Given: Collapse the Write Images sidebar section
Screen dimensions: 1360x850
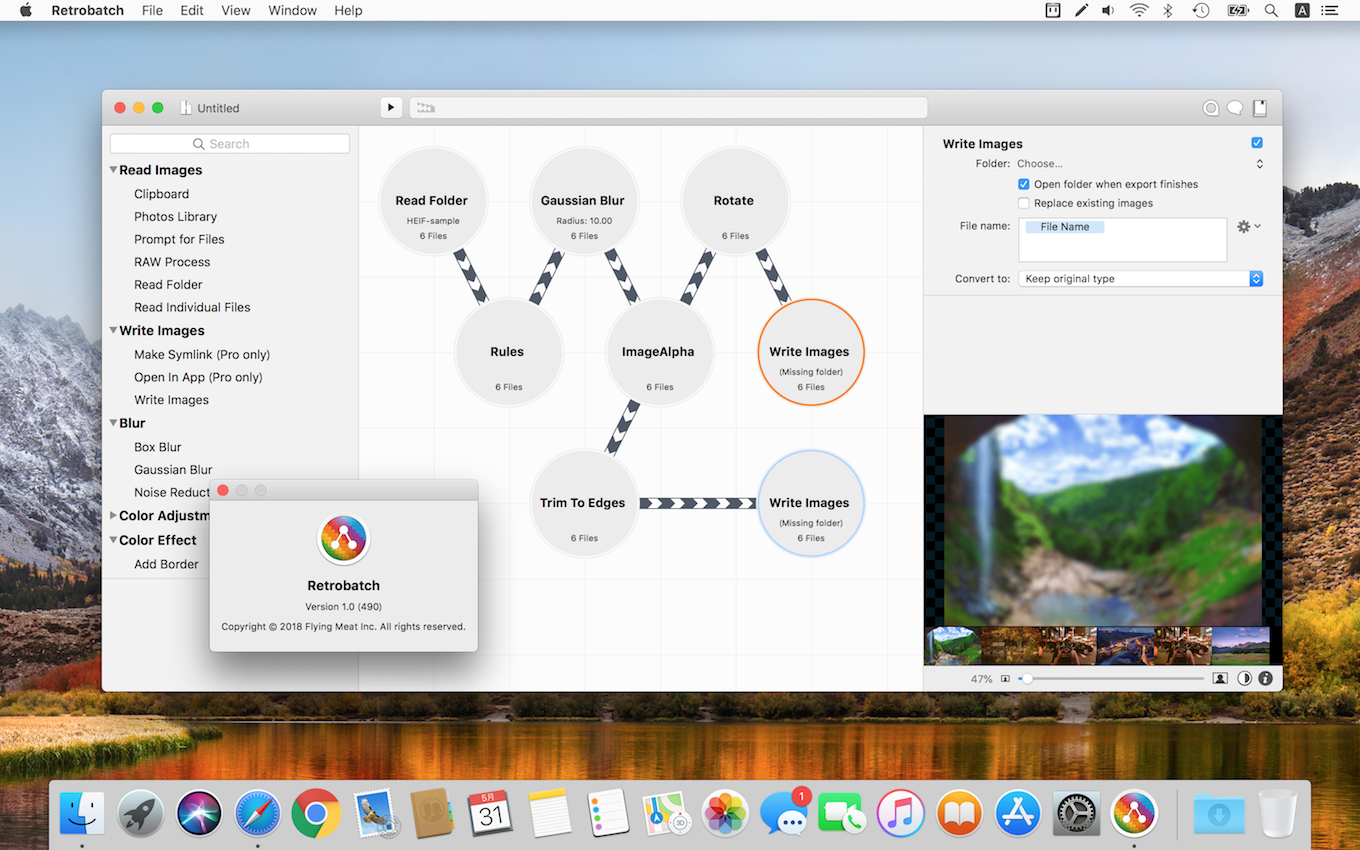Looking at the screenshot, I should [113, 330].
